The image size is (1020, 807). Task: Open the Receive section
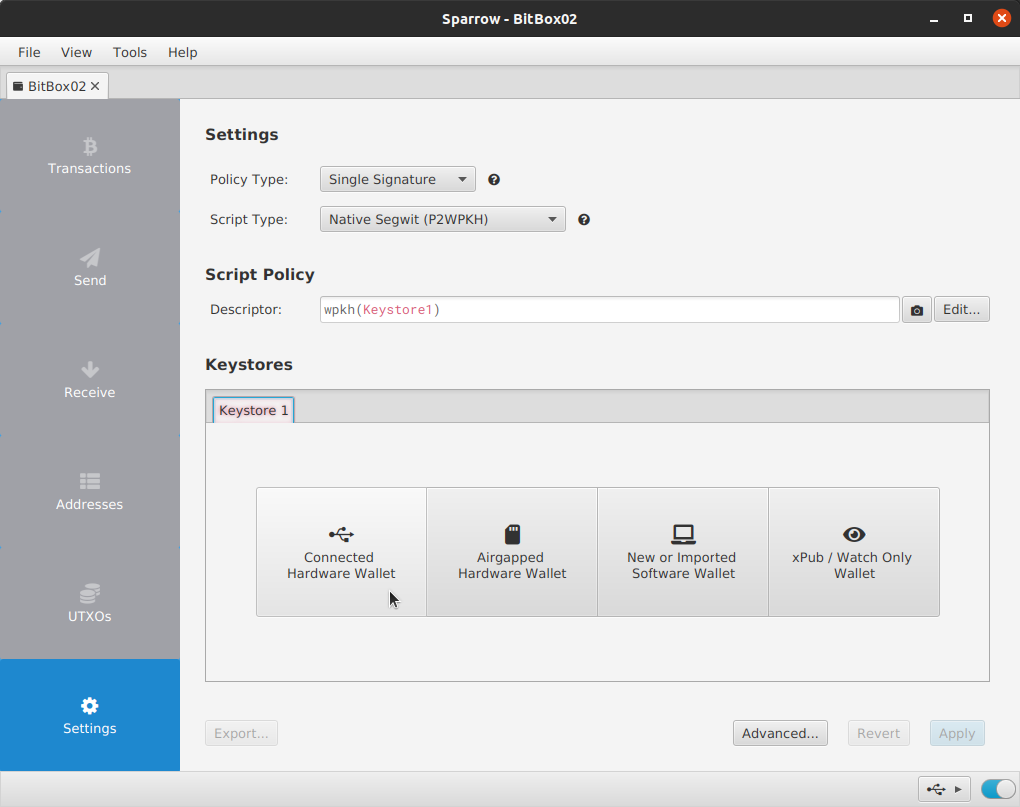point(90,379)
